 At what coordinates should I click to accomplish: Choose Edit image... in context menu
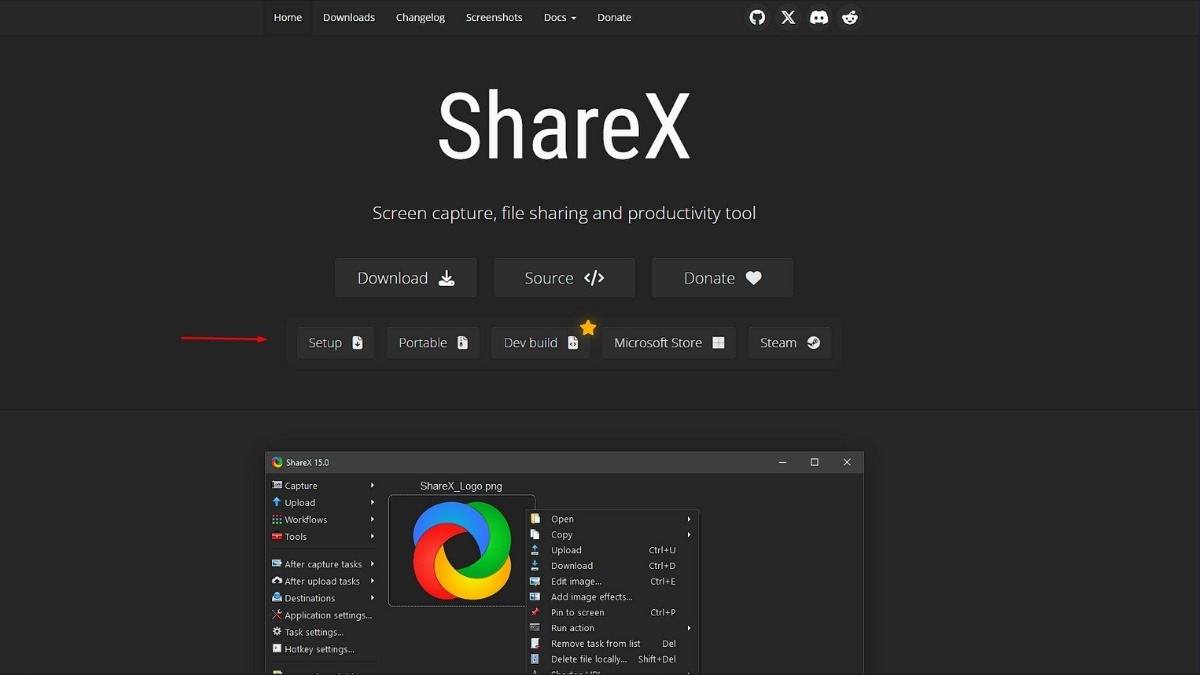point(612,581)
